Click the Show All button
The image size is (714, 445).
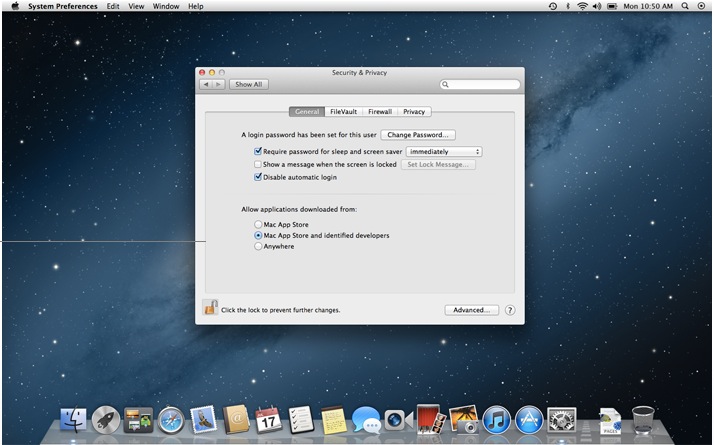(x=249, y=84)
